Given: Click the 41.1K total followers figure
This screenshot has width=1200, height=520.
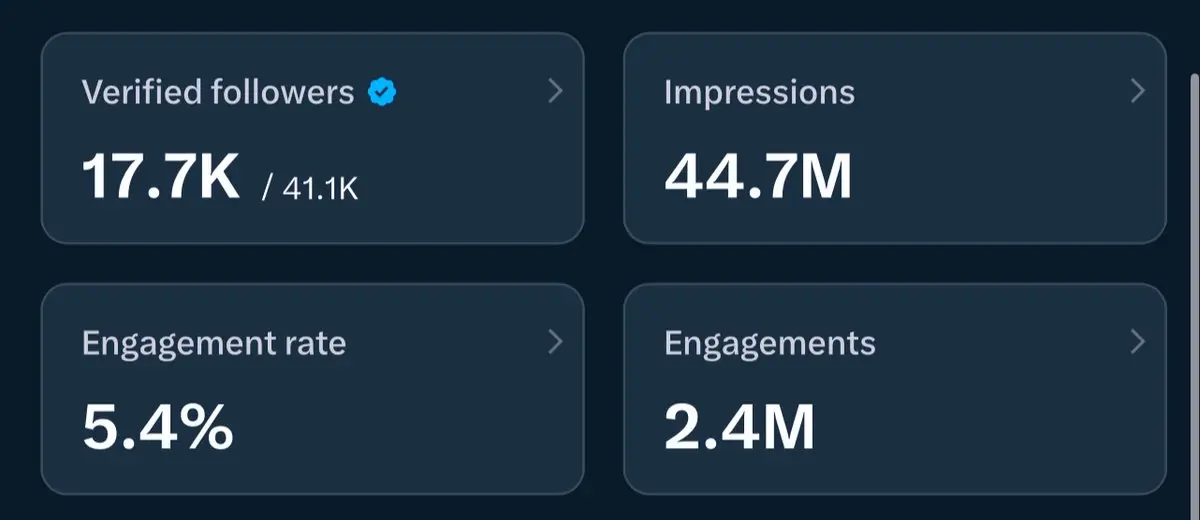Looking at the screenshot, I should point(319,188).
